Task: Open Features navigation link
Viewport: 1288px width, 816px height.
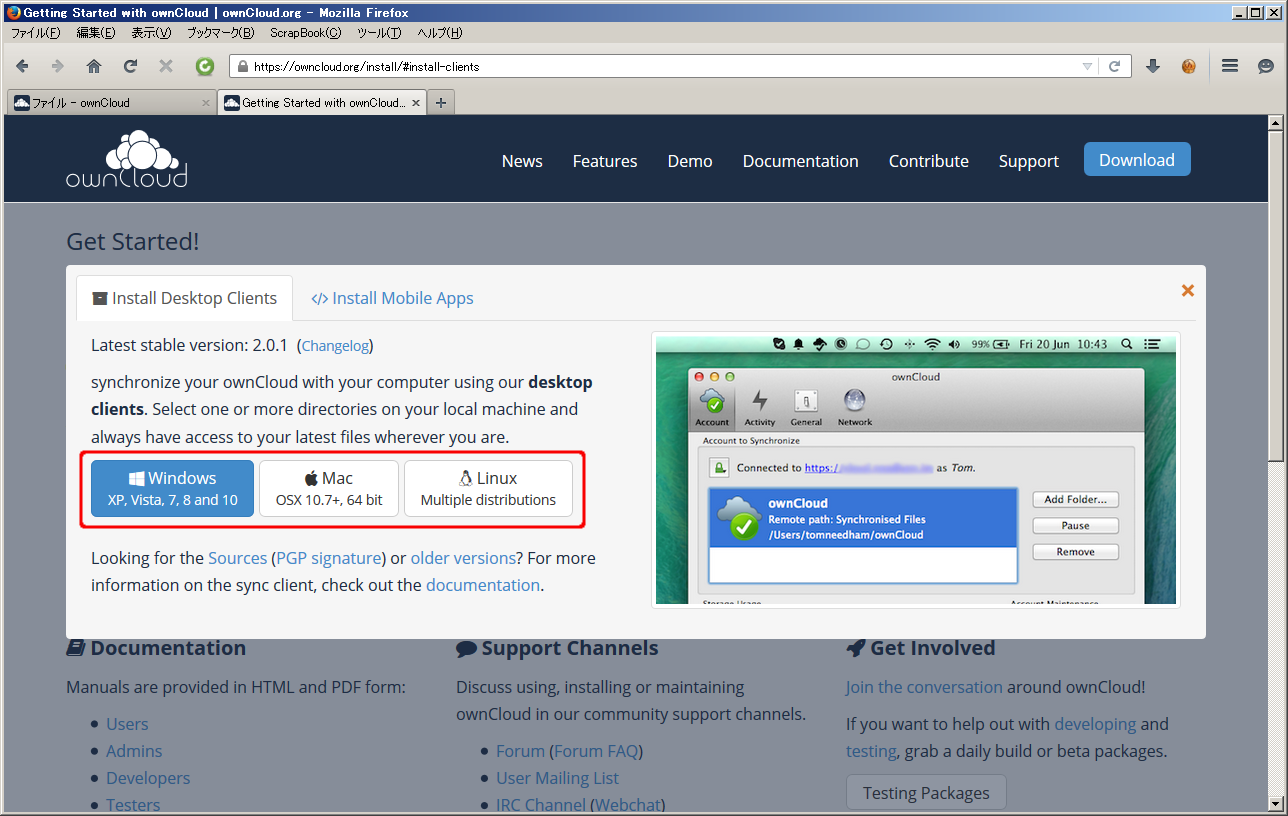Action: 605,161
